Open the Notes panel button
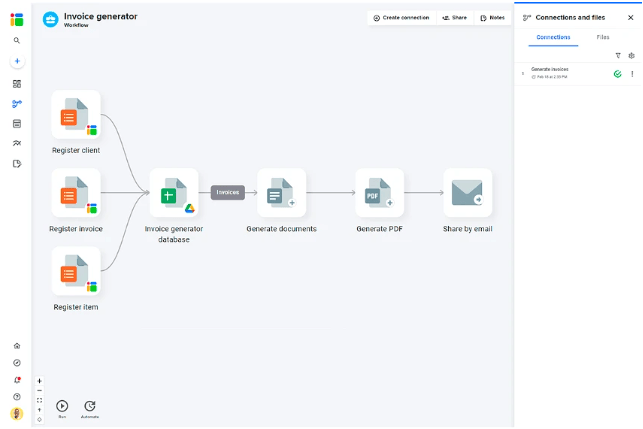The height and width of the screenshot is (429, 643). tap(492, 17)
